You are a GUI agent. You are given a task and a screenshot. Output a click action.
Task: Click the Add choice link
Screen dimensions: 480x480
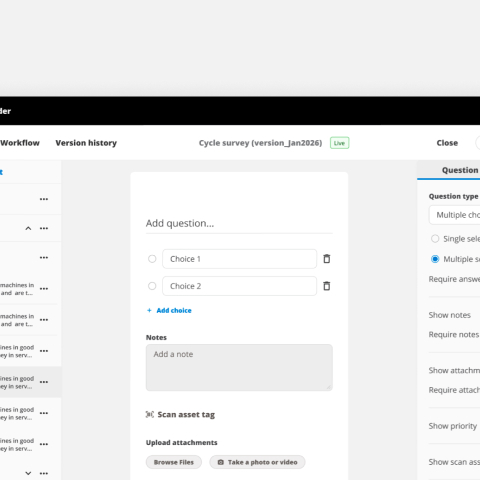point(174,310)
